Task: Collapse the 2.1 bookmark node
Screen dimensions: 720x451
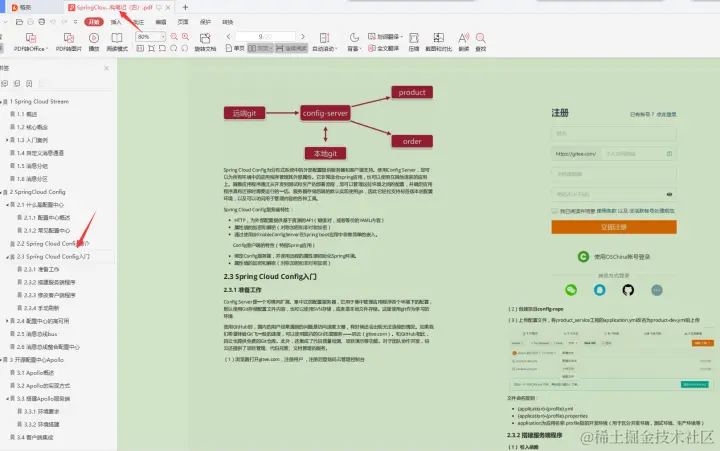Action: (x=7, y=205)
